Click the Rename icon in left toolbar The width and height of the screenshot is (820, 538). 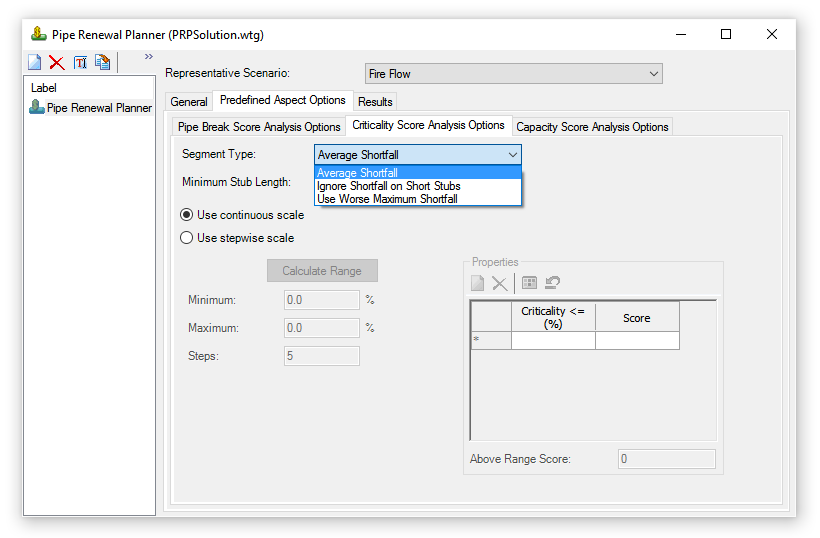[80, 63]
